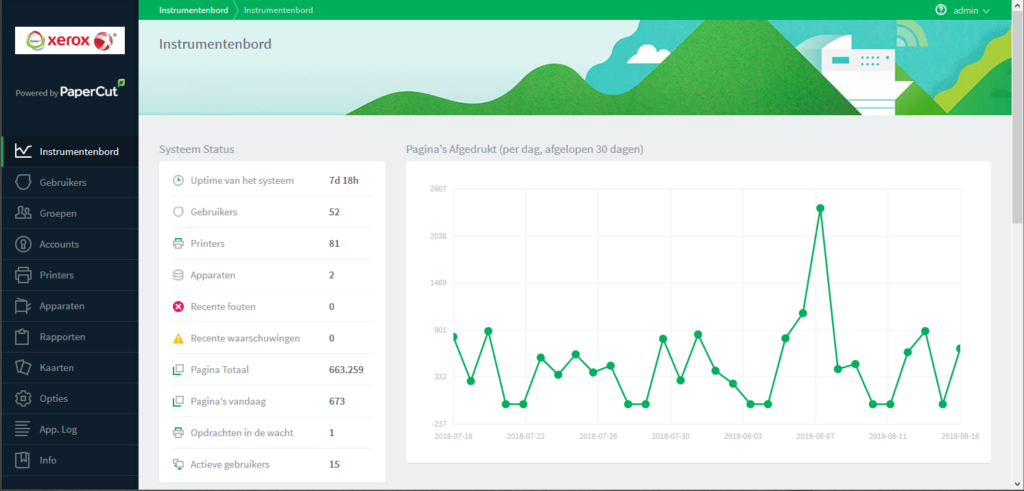Viewport: 1024px width, 491px height.
Task: Click the help question mark icon
Action: point(941,10)
